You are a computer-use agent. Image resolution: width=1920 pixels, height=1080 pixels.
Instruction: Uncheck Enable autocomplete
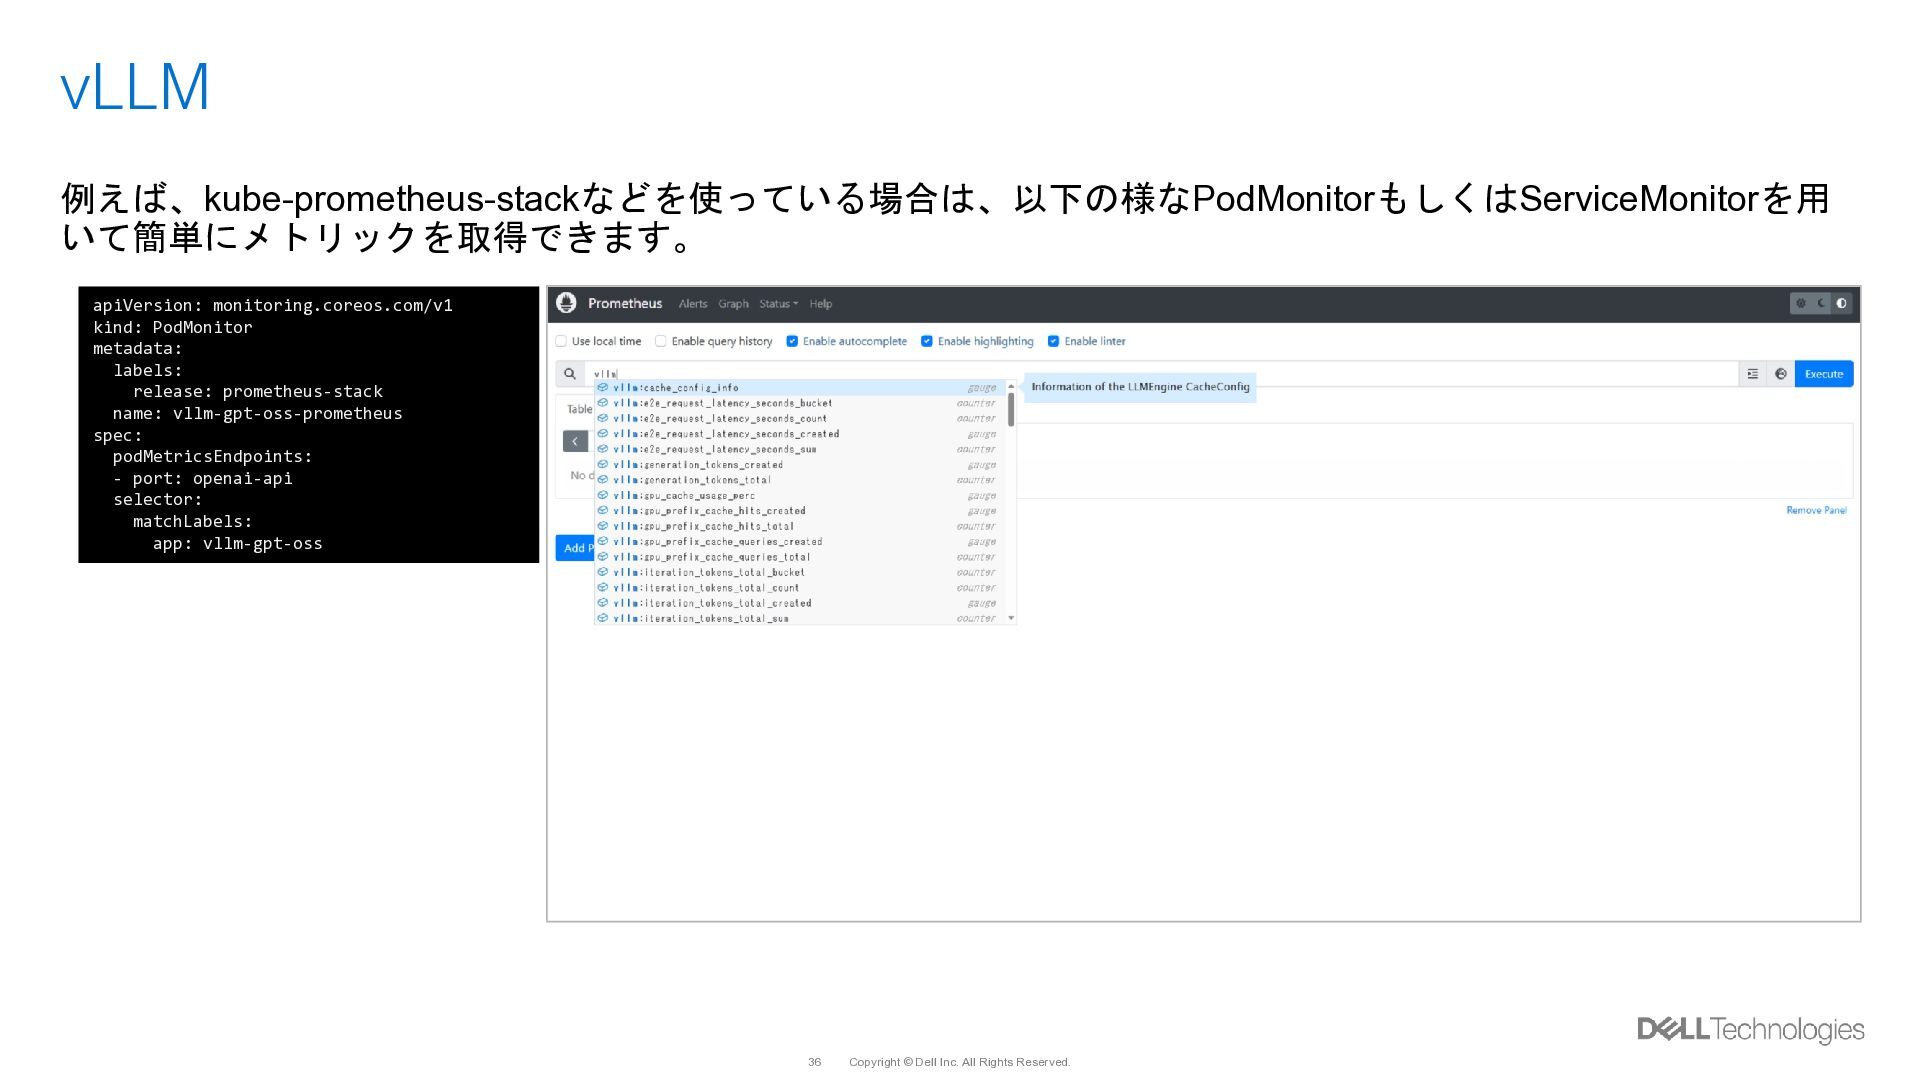tap(792, 341)
